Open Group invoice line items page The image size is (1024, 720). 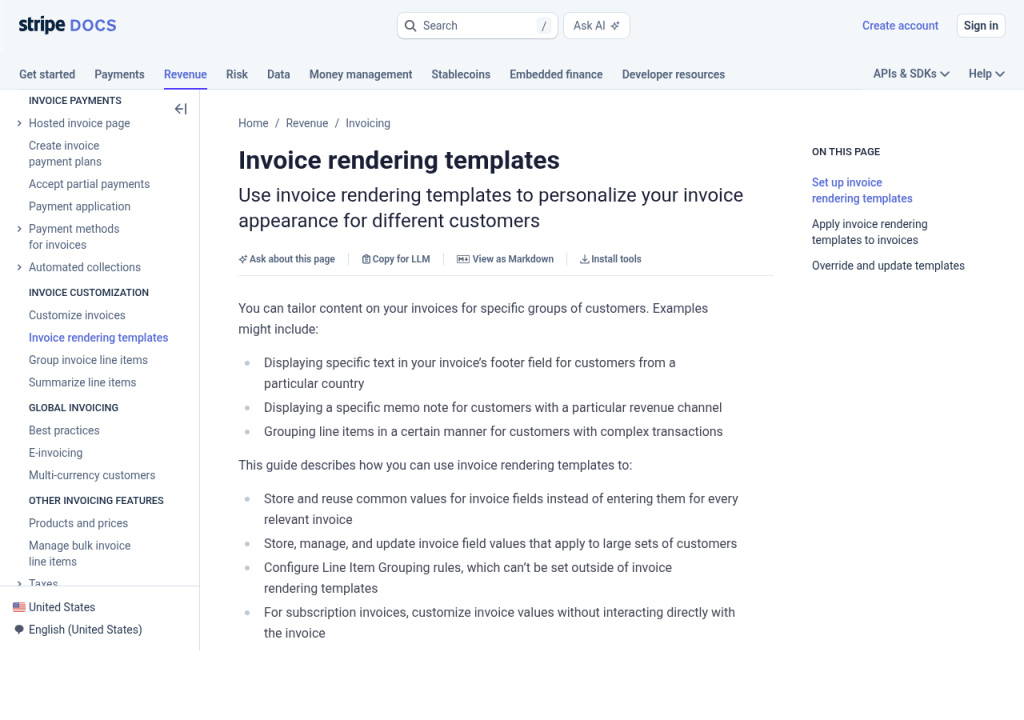coord(88,360)
